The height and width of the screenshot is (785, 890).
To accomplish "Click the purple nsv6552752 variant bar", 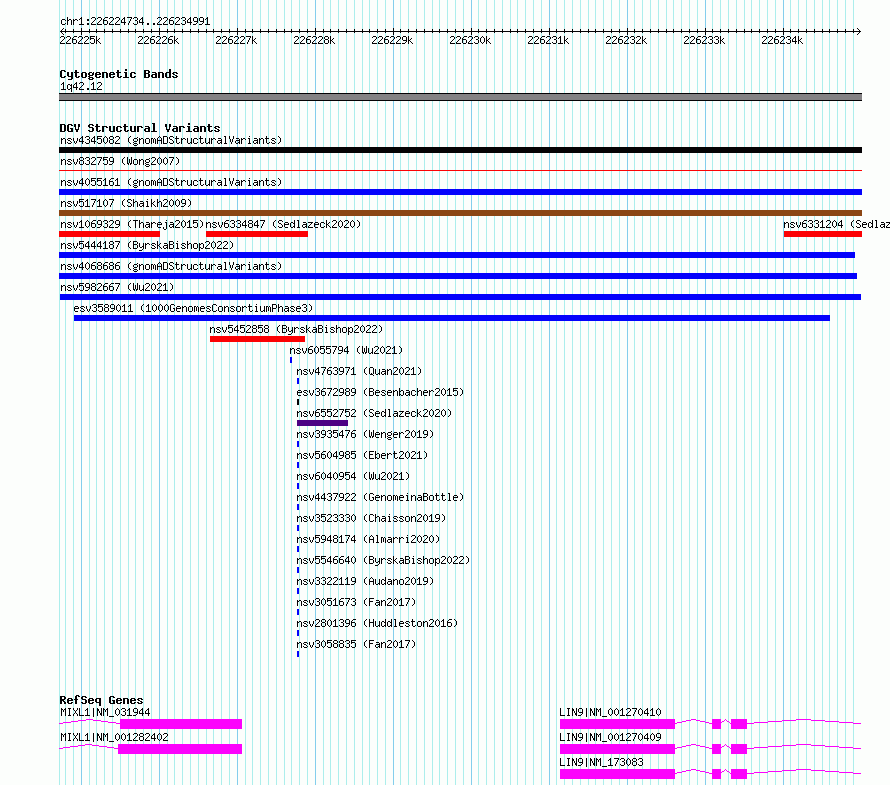I will coord(322,423).
